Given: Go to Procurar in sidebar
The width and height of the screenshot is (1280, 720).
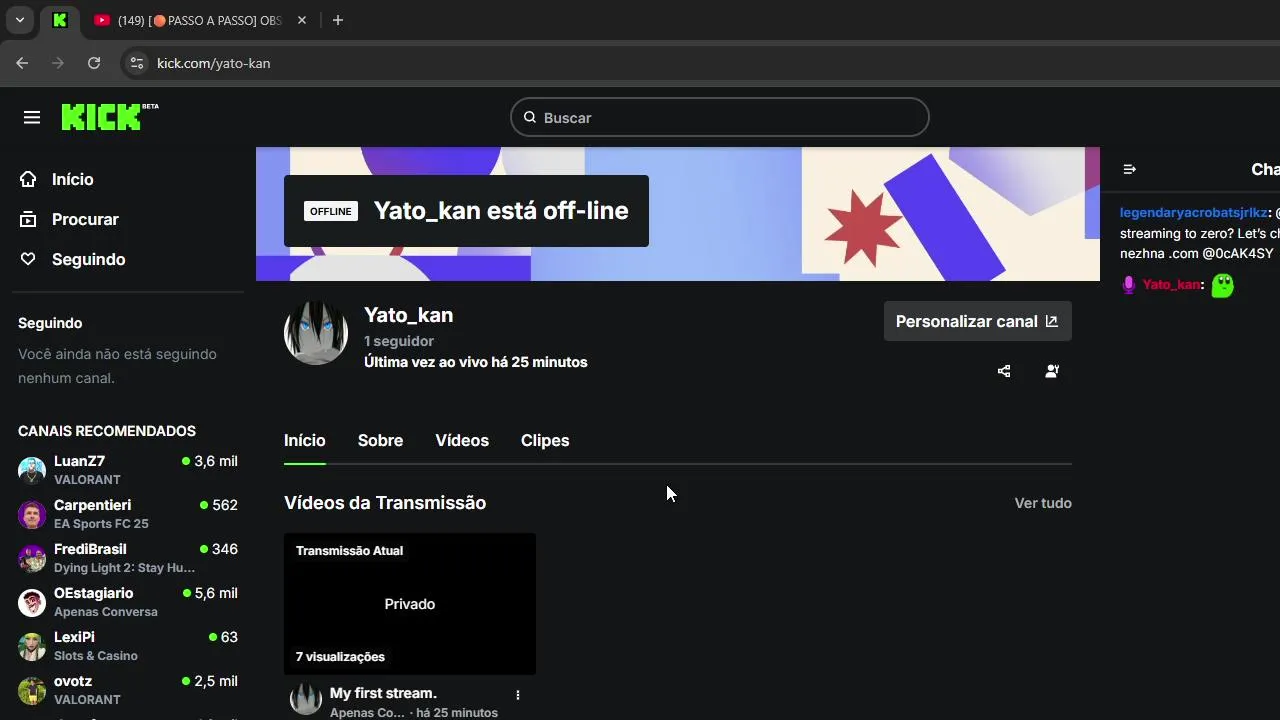Looking at the screenshot, I should pyautogui.click(x=85, y=219).
